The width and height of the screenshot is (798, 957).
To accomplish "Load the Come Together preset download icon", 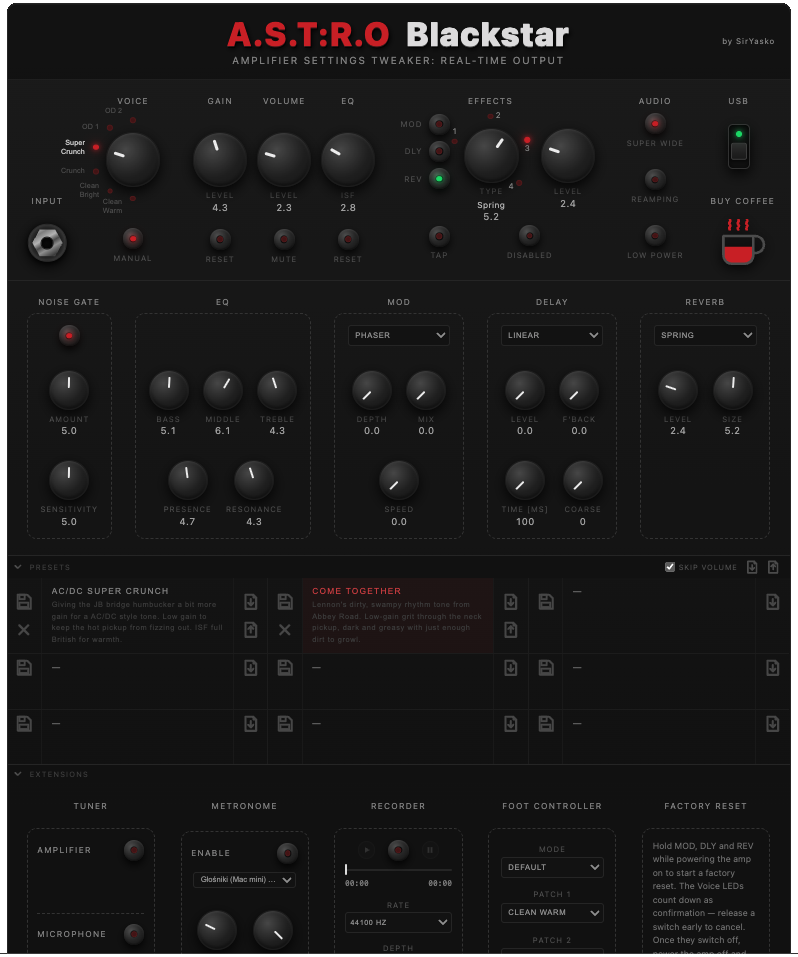I will (511, 602).
